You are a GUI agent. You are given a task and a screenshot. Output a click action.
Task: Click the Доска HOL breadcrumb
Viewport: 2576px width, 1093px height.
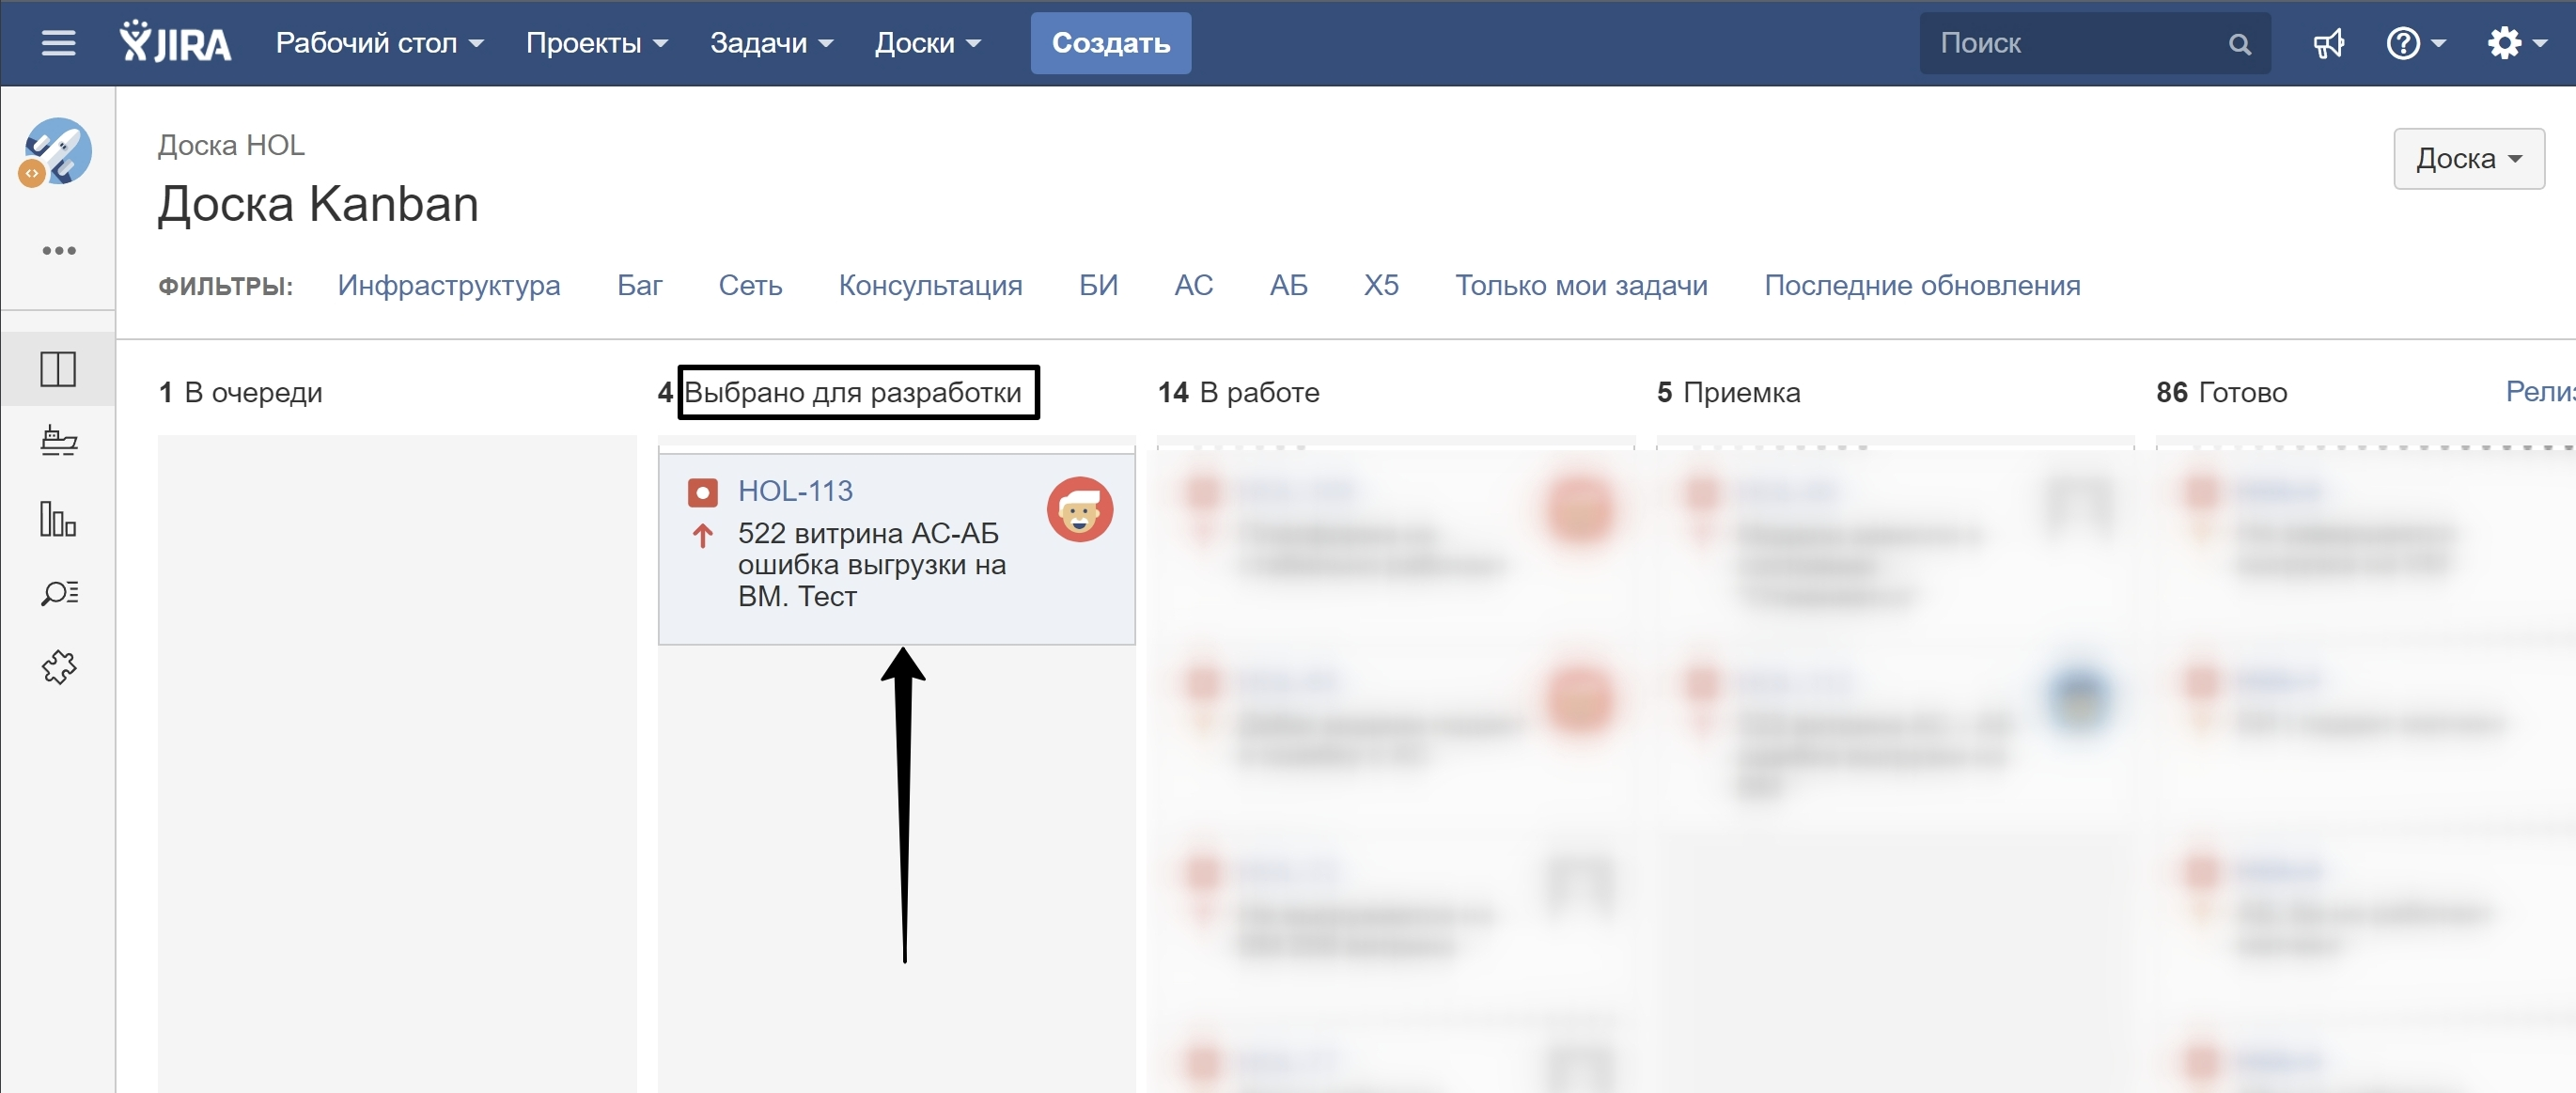[x=231, y=146]
